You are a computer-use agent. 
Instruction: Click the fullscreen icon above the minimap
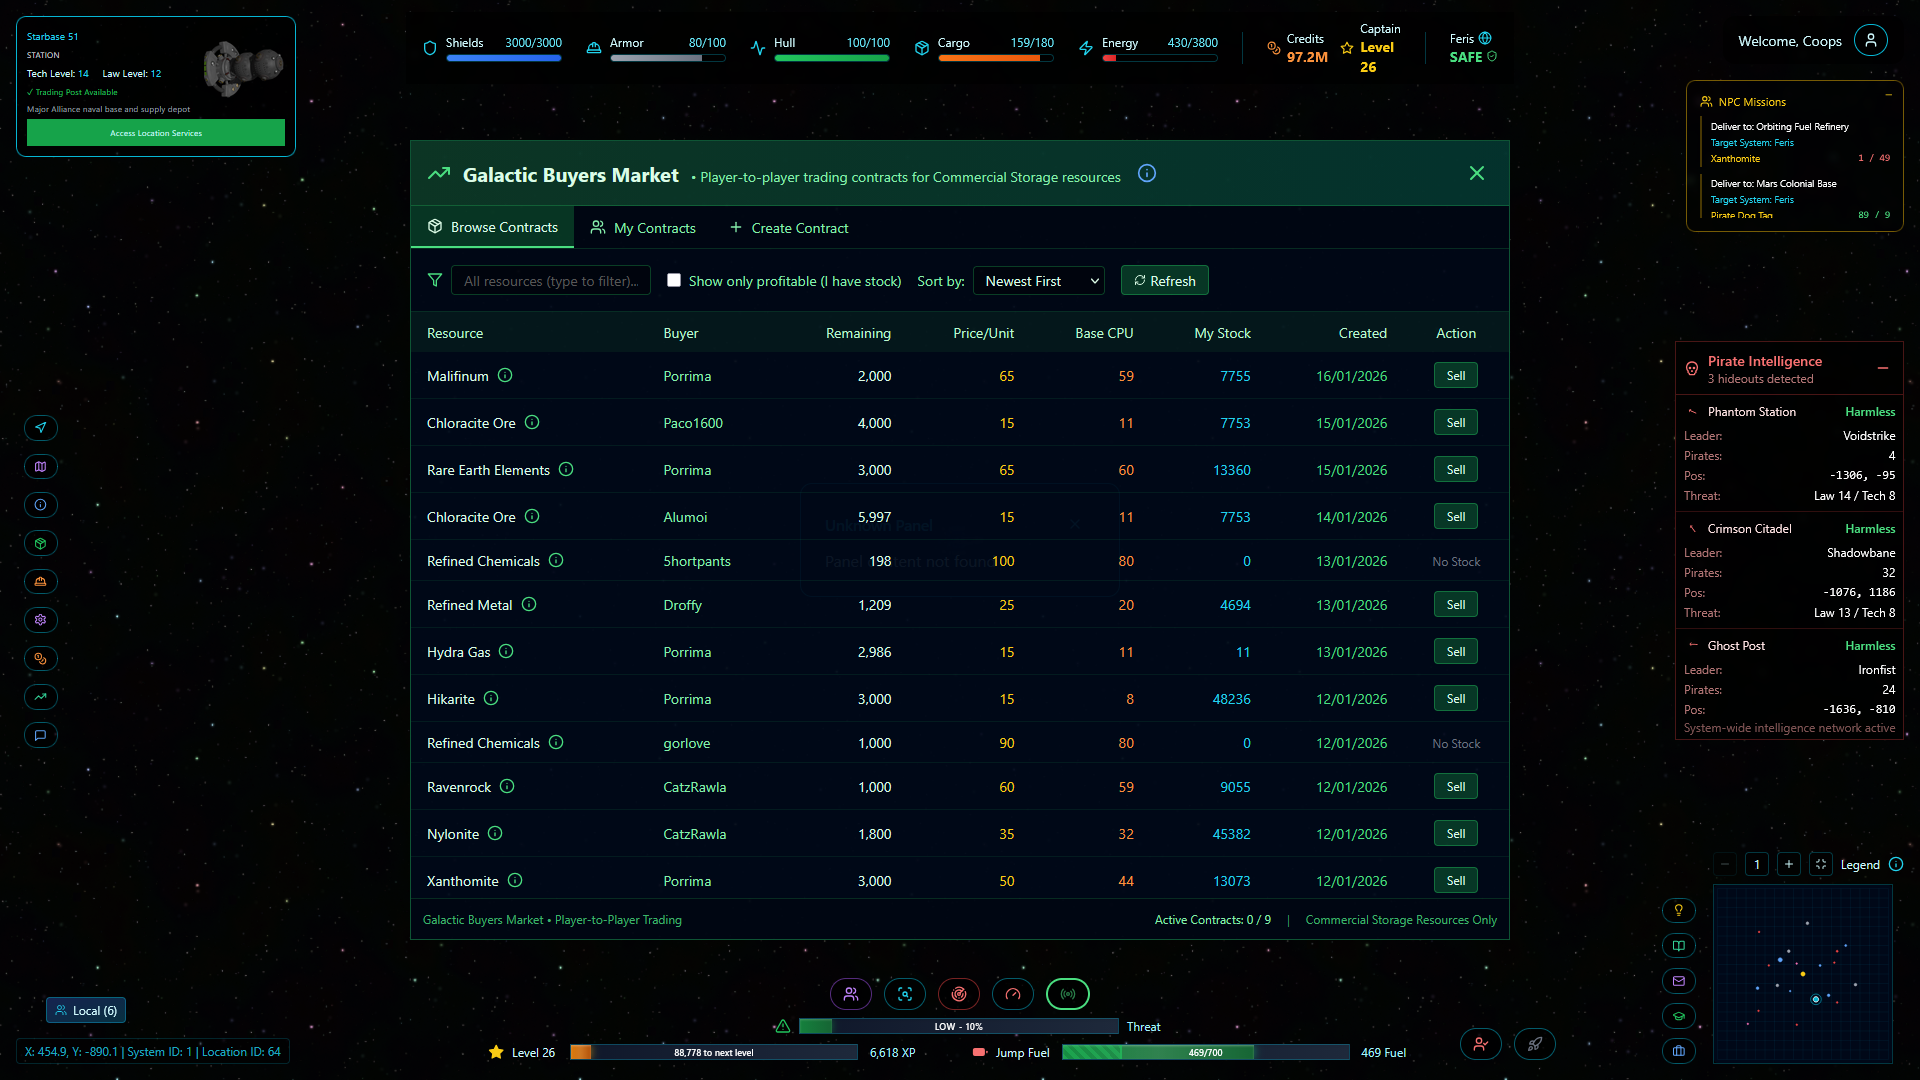(1821, 865)
